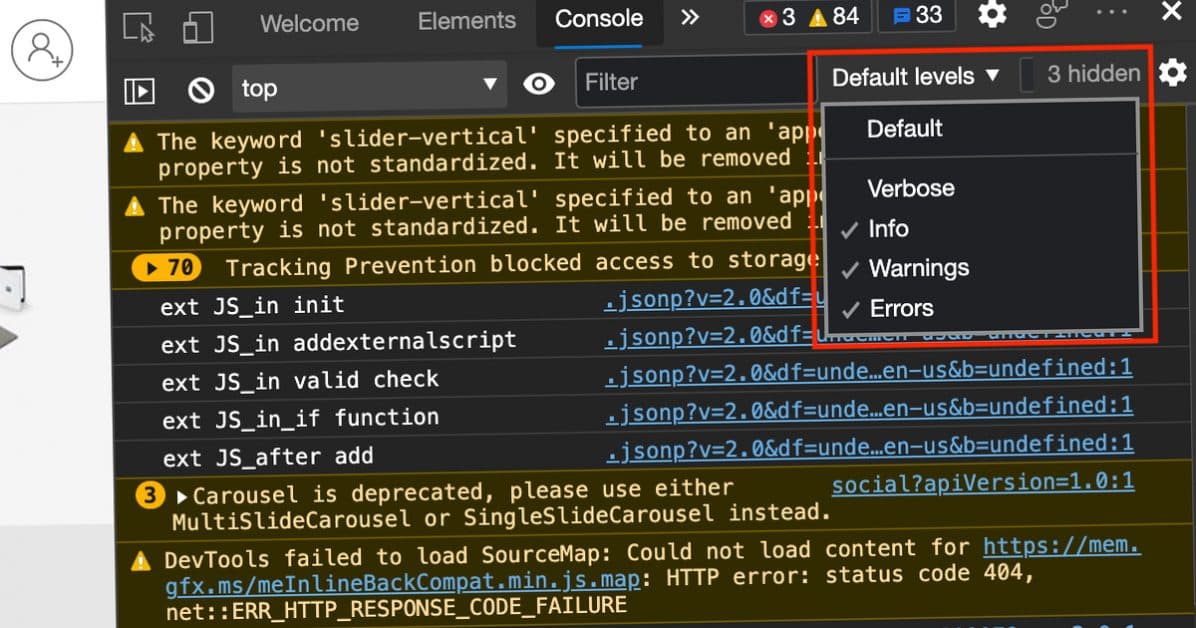This screenshot has width=1196, height=628.
Task: Clear console with the ban icon
Action: (201, 90)
